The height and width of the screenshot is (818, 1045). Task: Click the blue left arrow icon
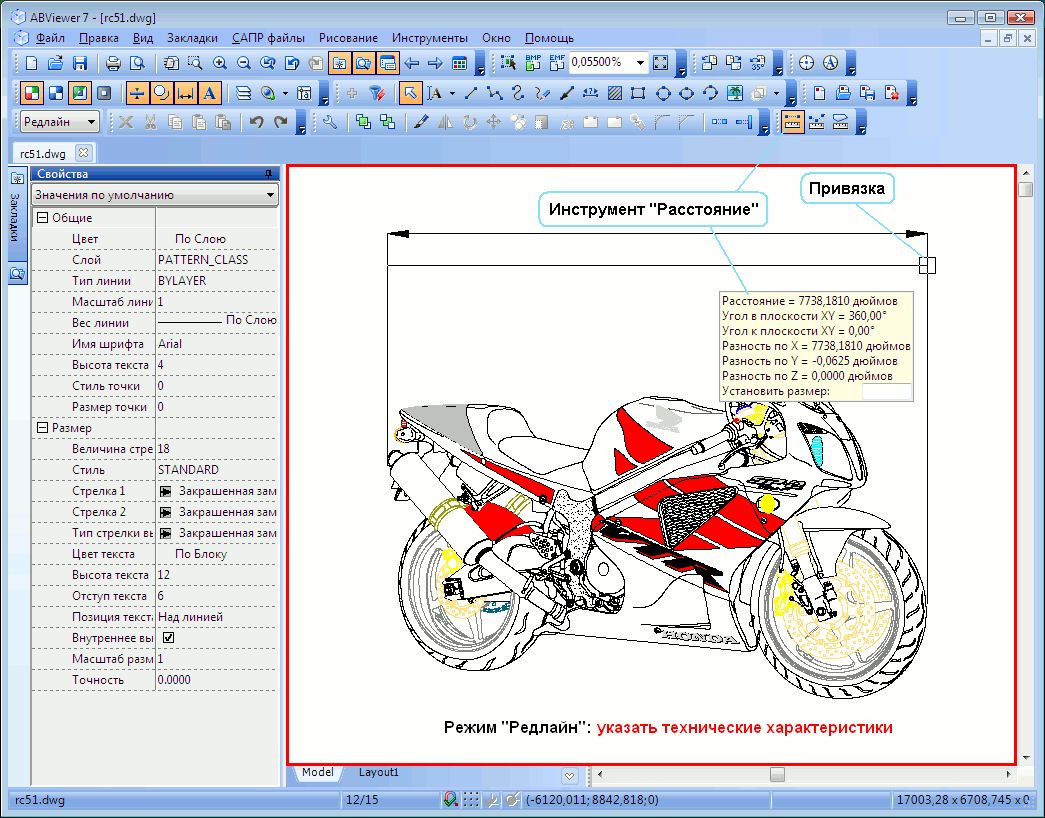pos(412,63)
